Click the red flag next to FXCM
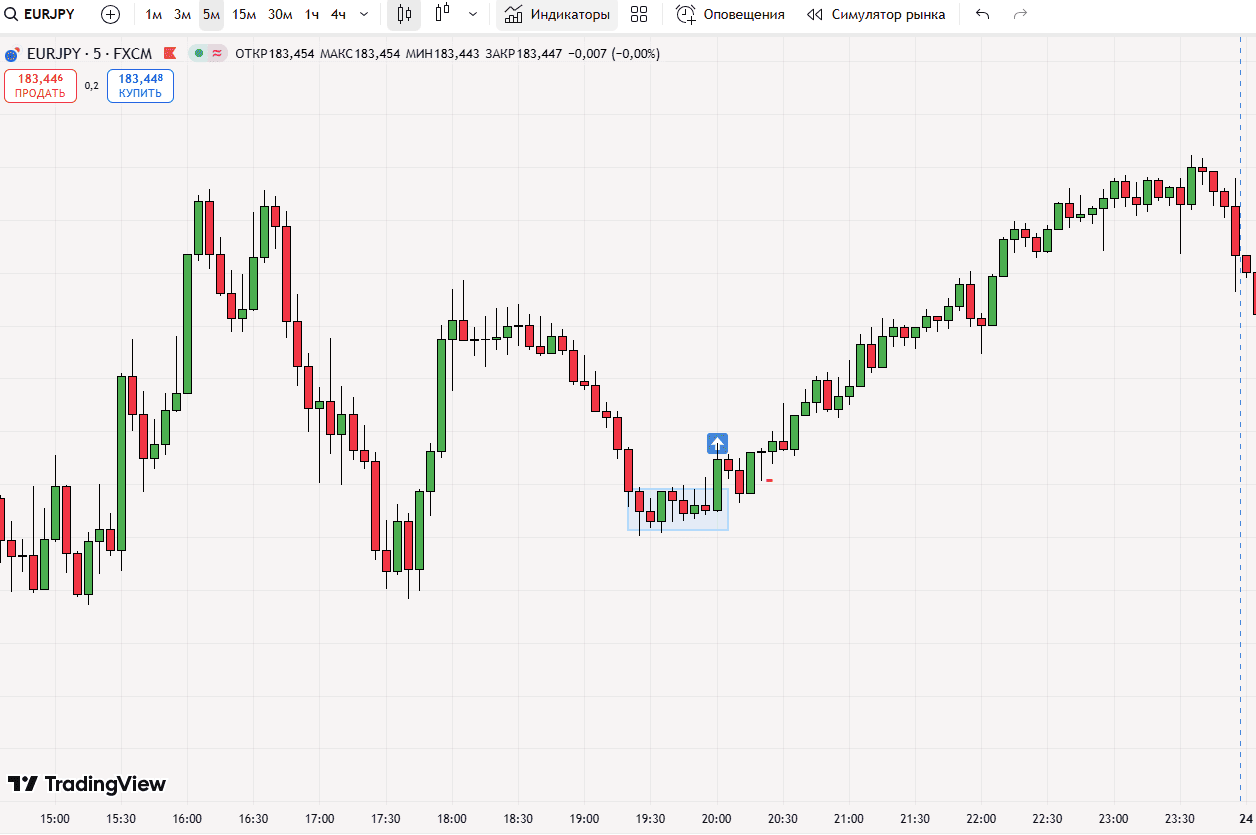1256x835 pixels. 170,53
